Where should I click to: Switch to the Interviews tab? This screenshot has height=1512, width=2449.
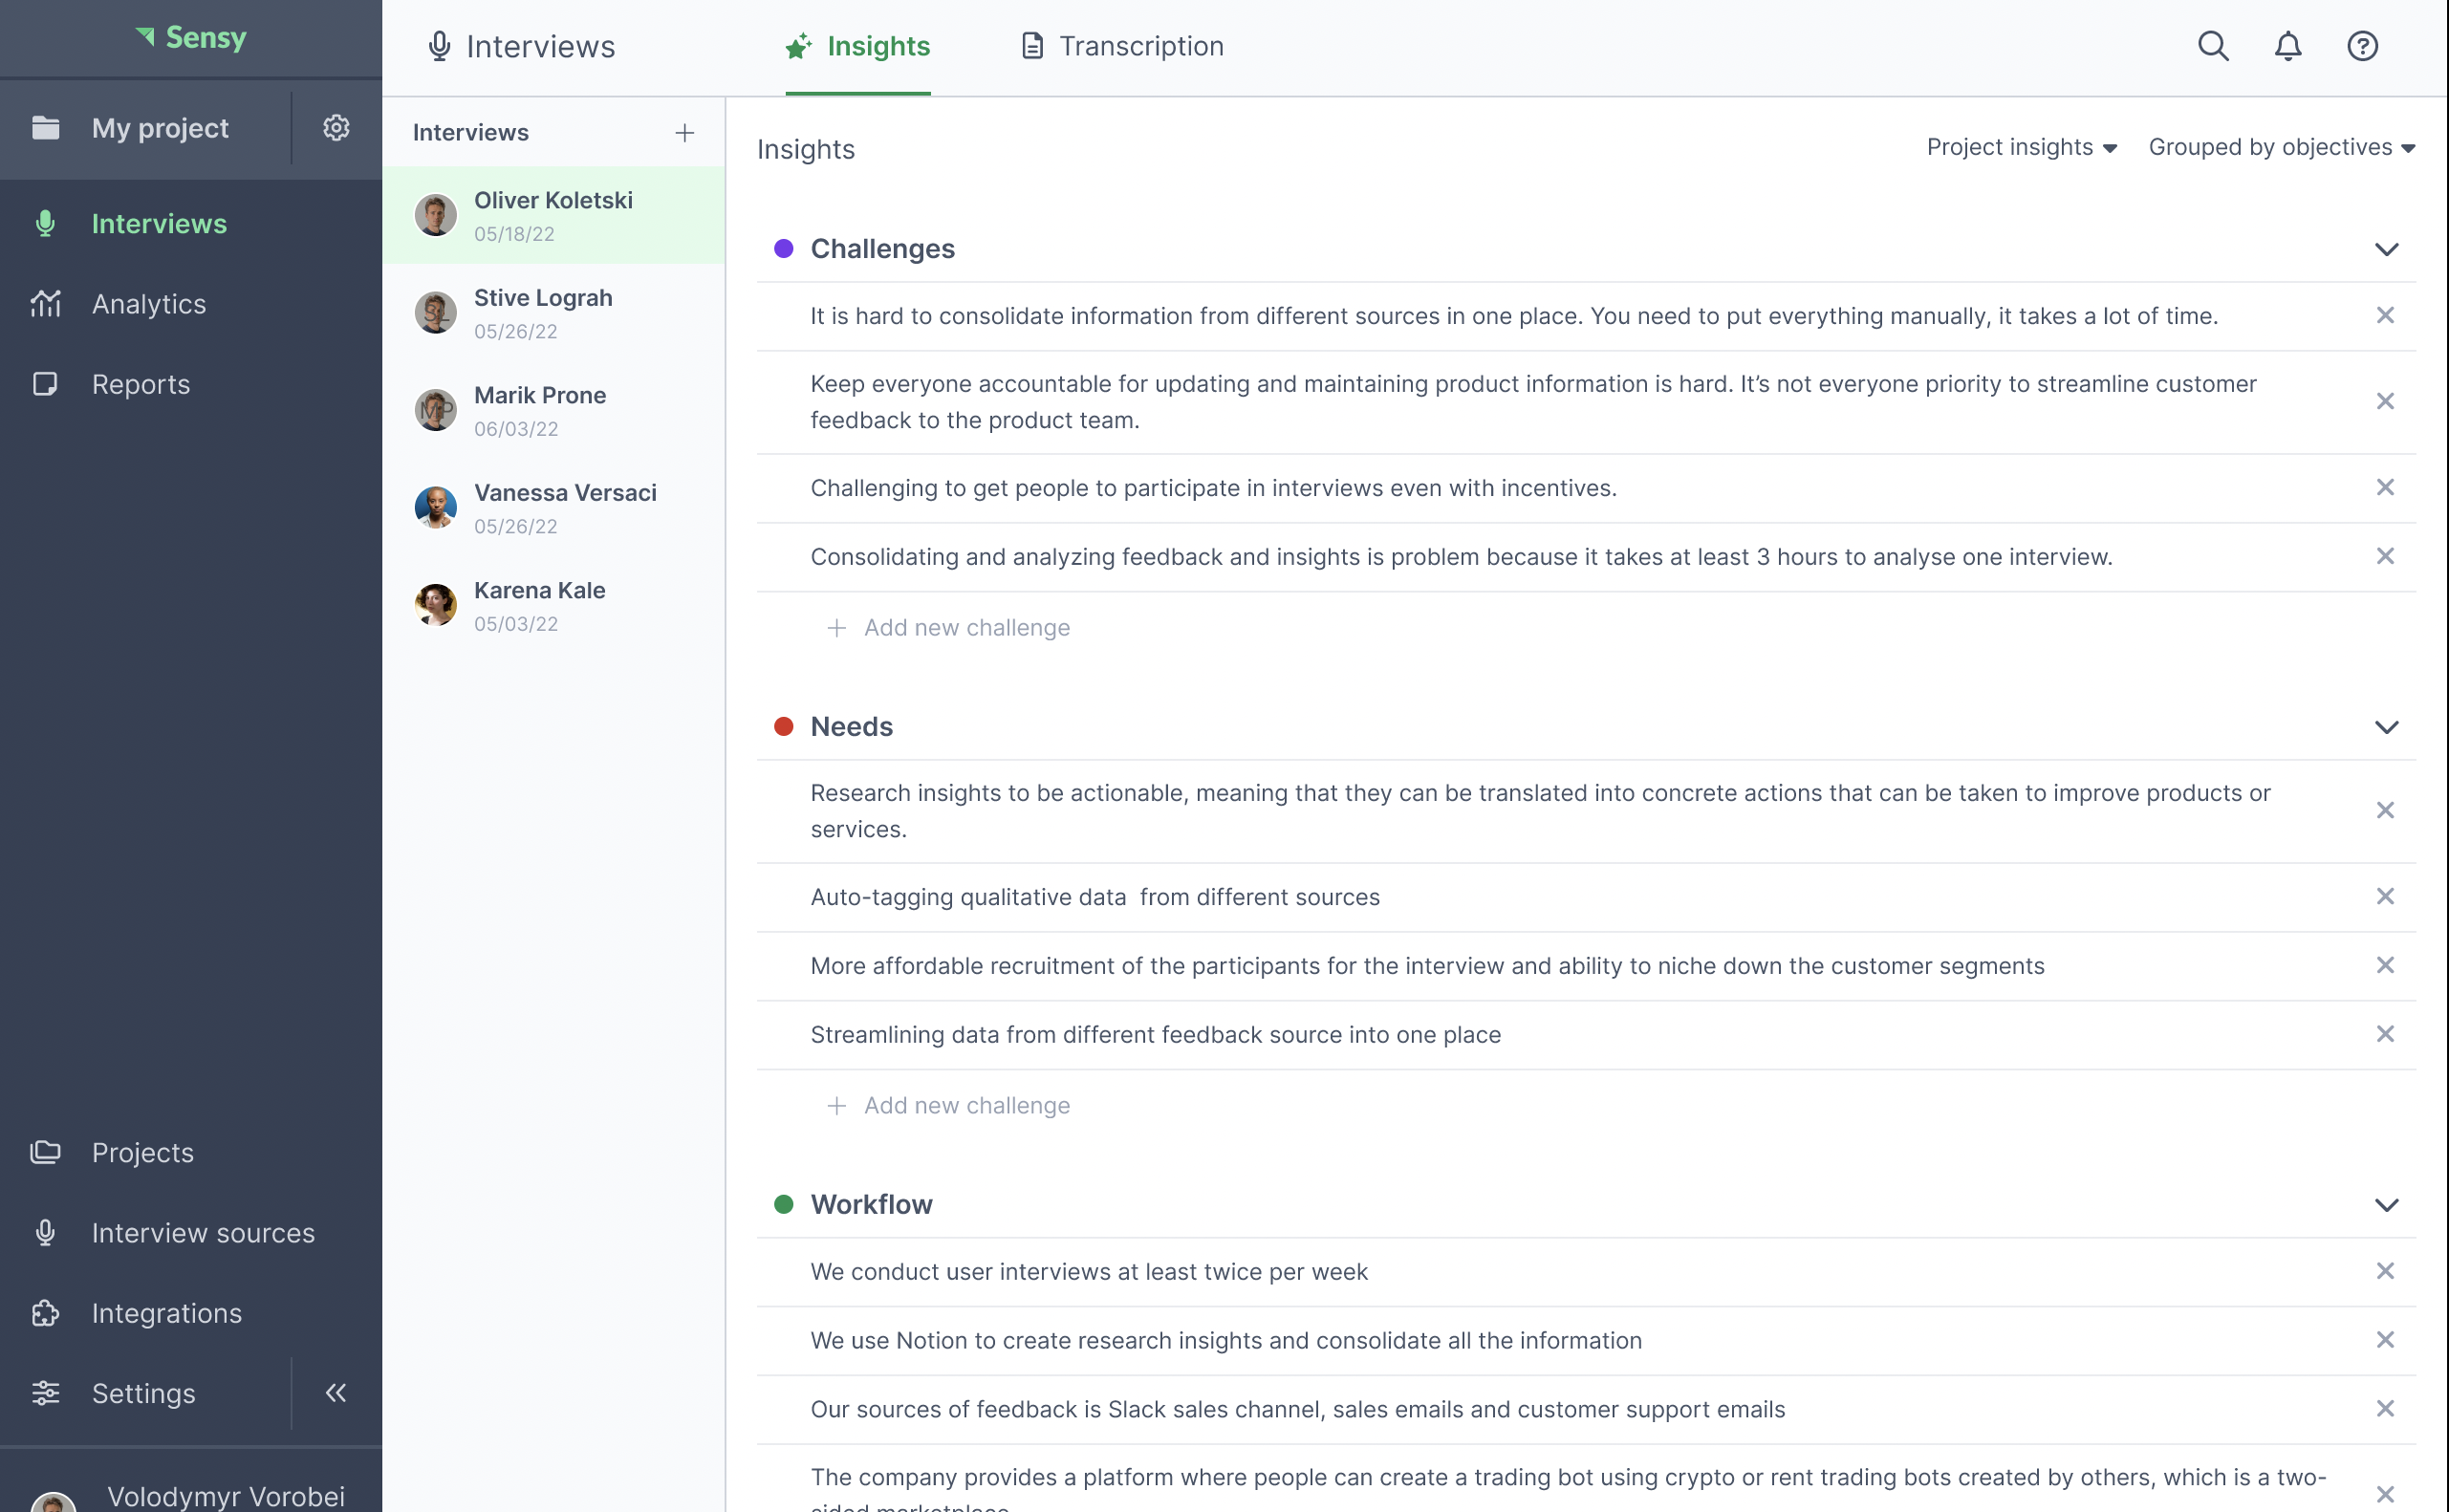pos(520,46)
